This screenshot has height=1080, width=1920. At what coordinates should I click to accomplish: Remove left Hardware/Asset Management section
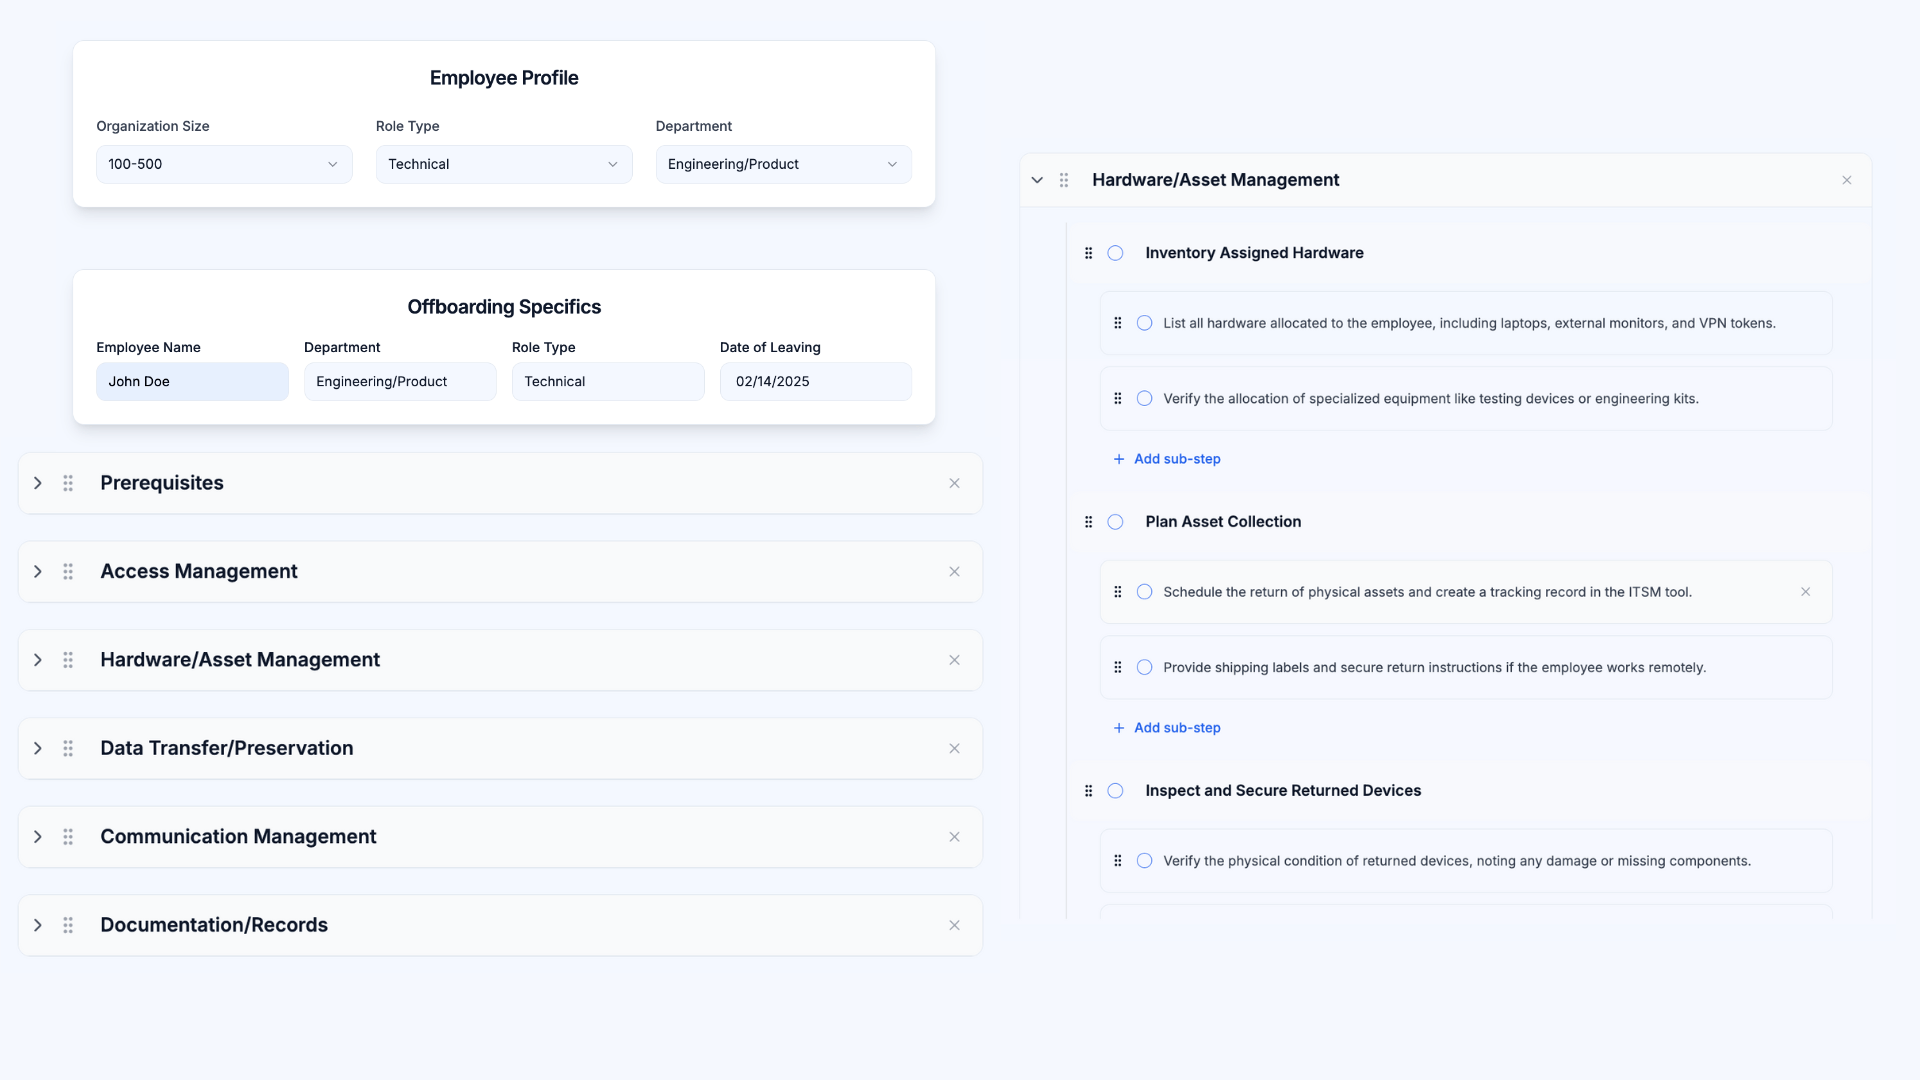point(955,660)
